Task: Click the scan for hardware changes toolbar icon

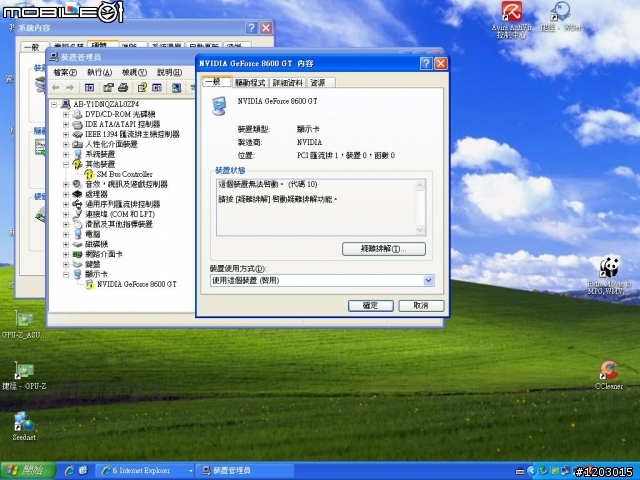Action: tap(176, 88)
